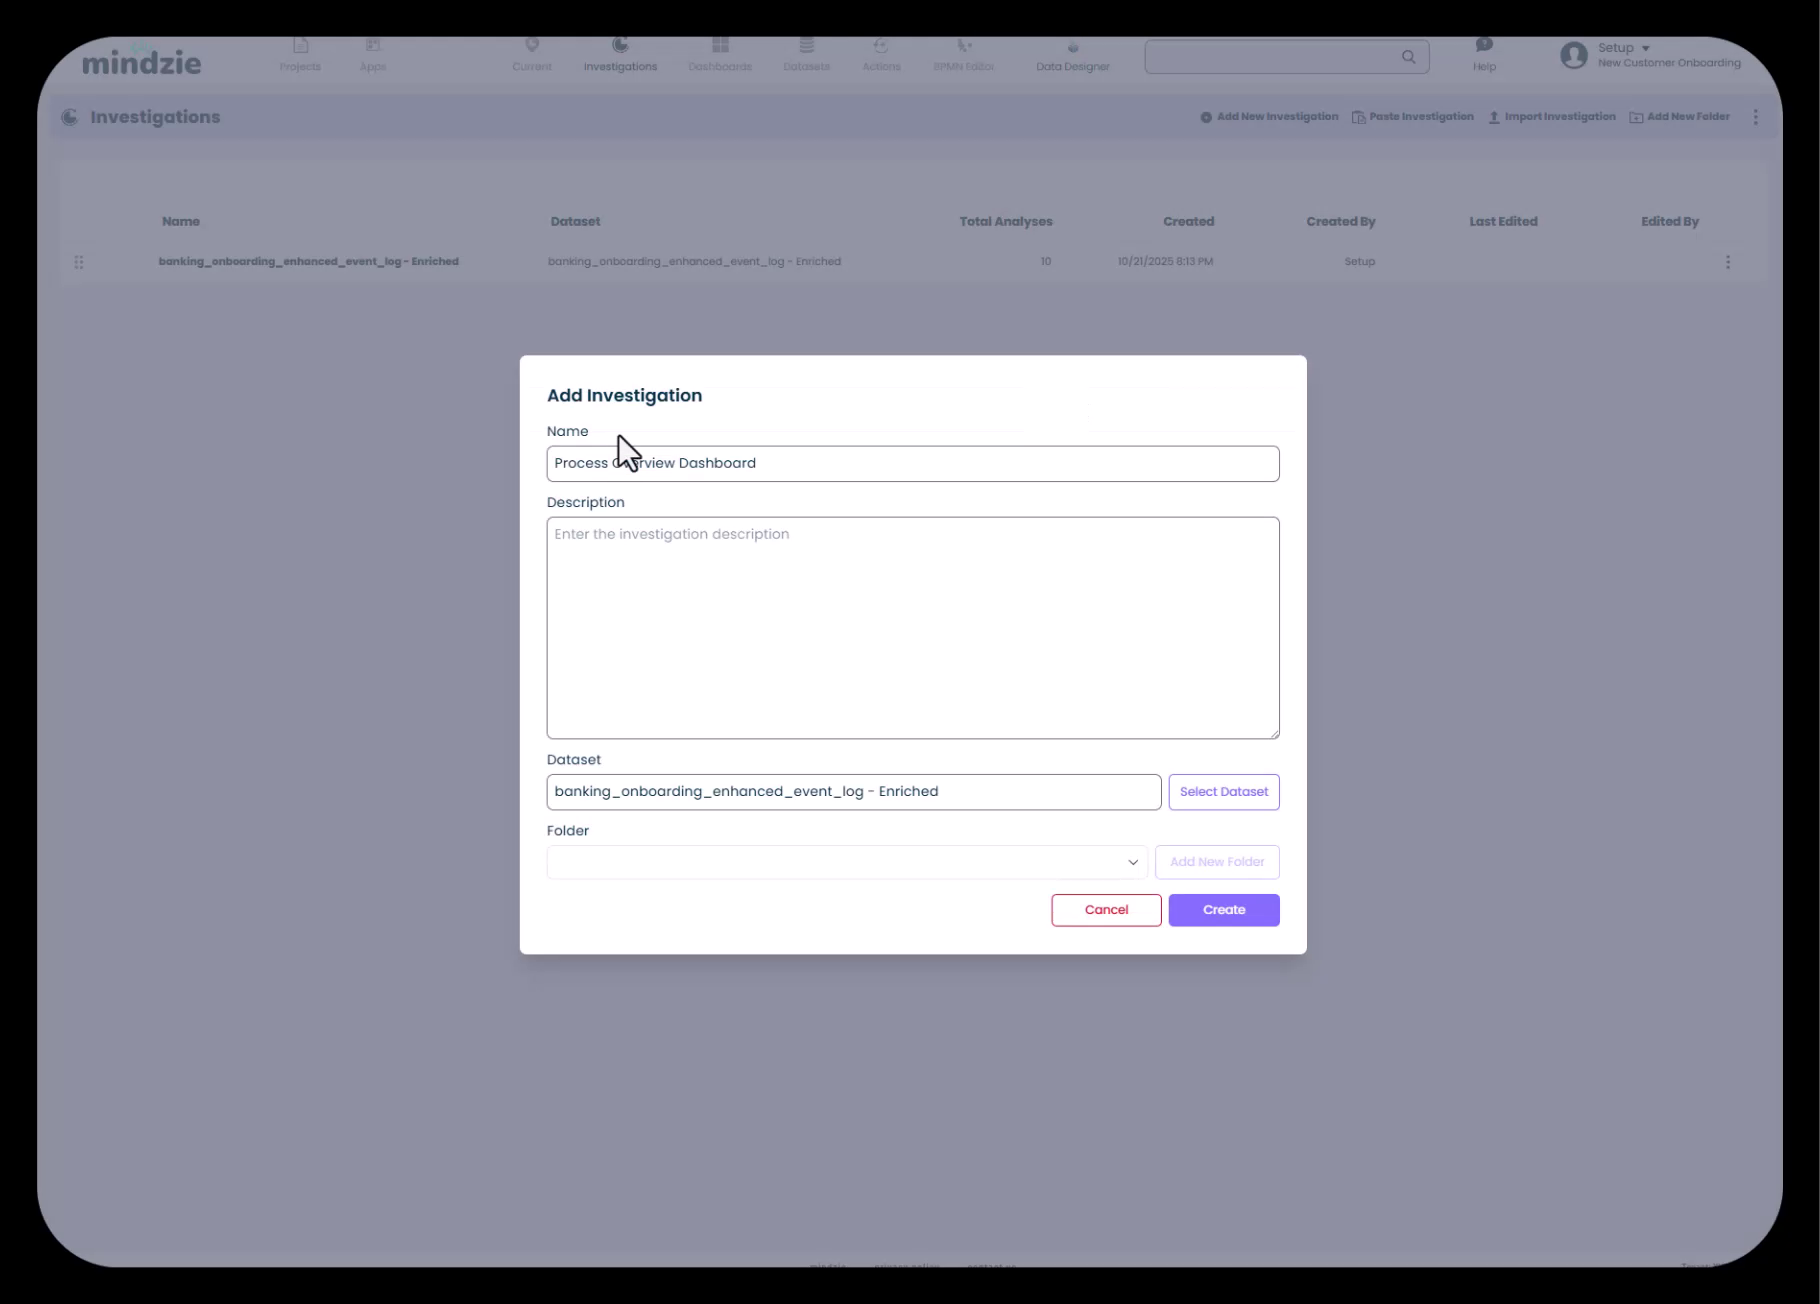Open the Datasets stack icon
Screen dimensions: 1820x1304
coord(806,46)
